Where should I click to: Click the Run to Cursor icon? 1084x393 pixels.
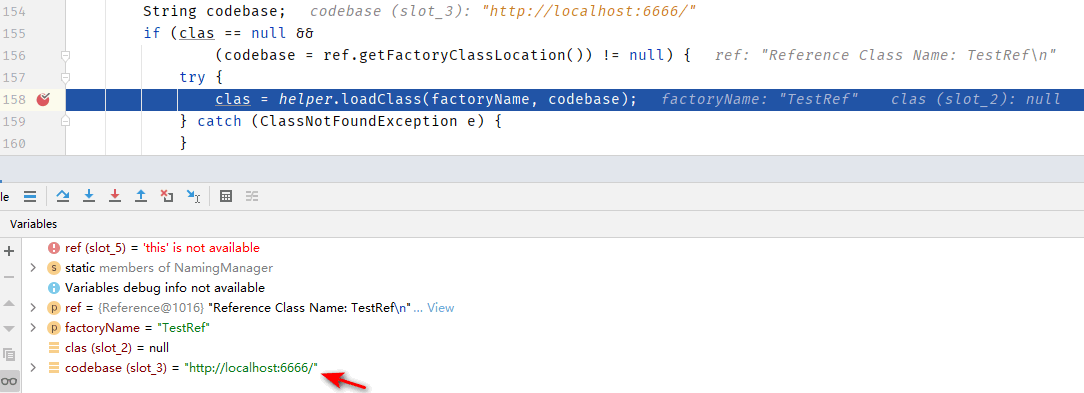pyautogui.click(x=193, y=196)
